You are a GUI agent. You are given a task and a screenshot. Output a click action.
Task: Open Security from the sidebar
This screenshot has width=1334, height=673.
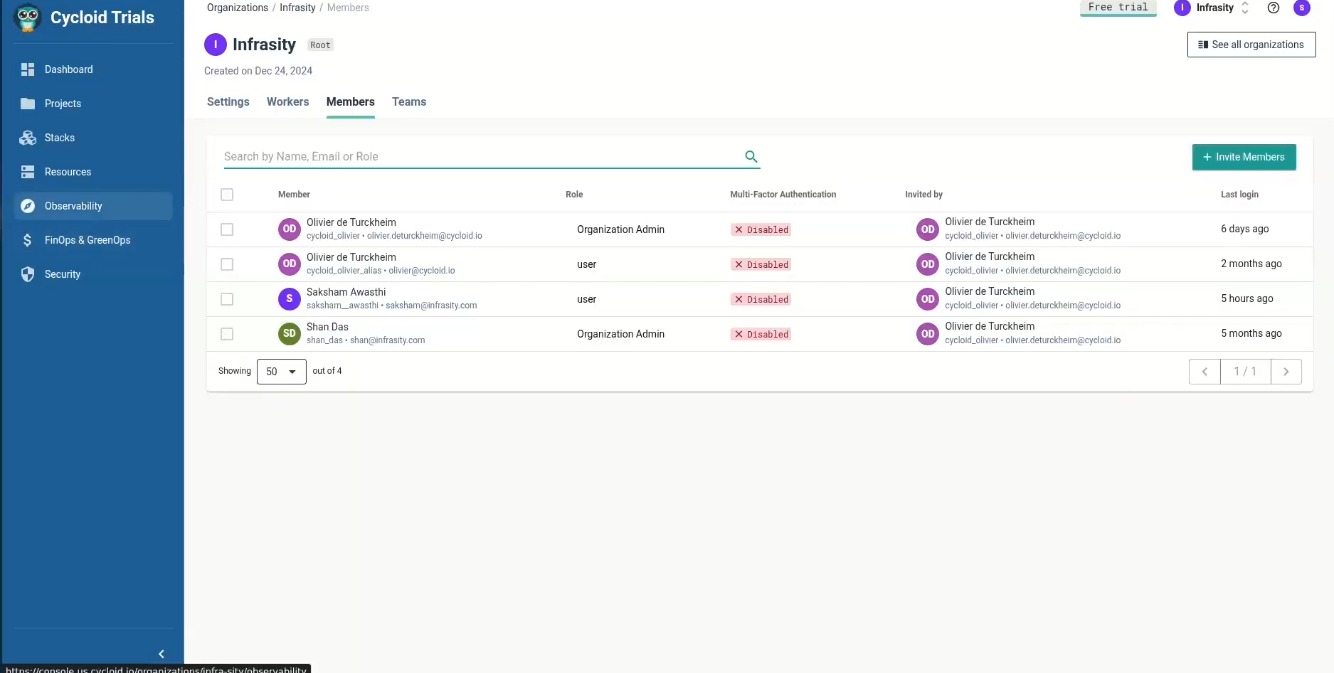click(x=93, y=274)
